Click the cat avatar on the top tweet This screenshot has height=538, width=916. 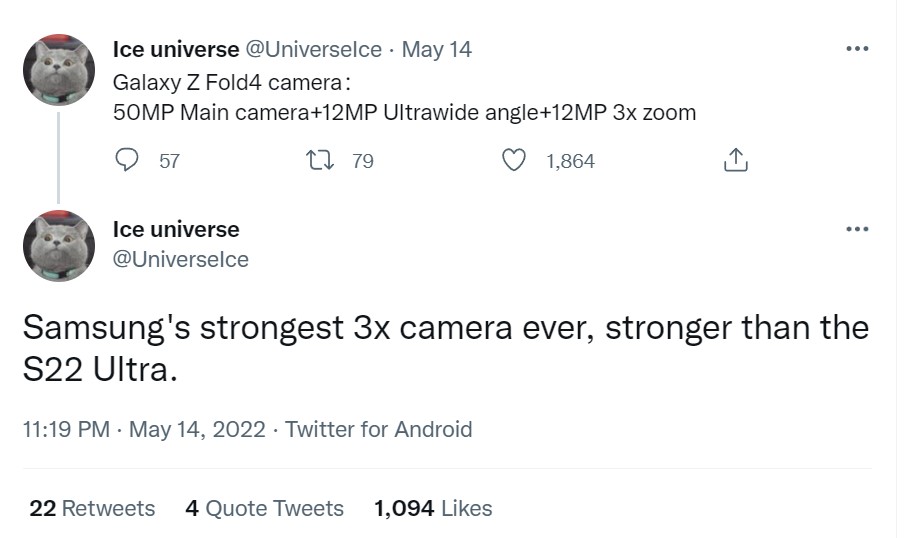59,70
